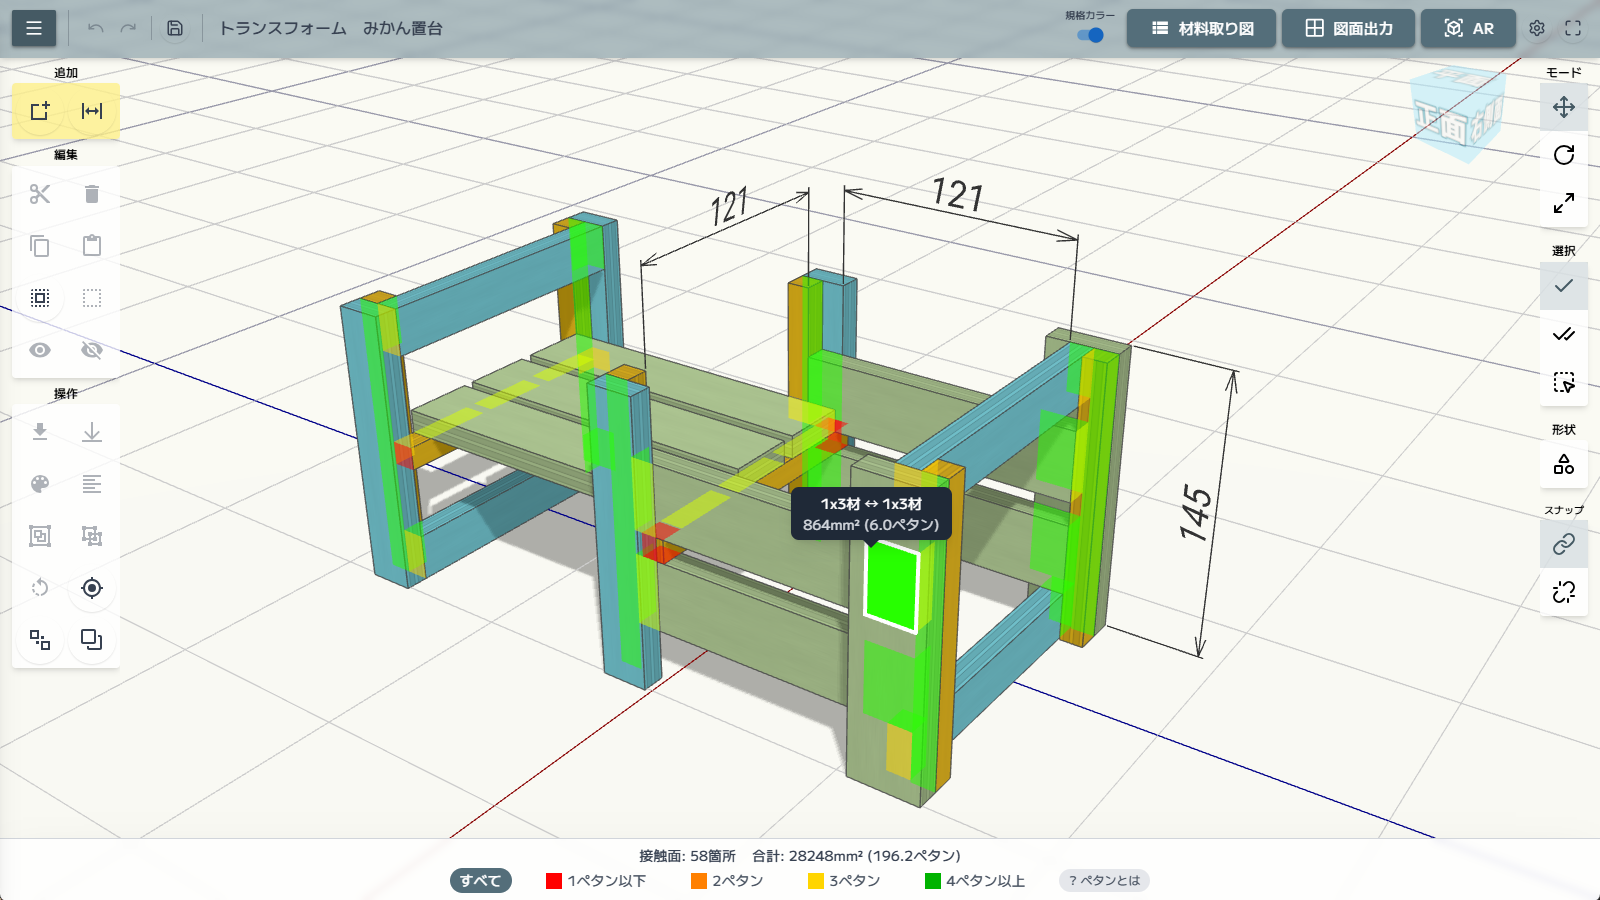Select the red 1ペタン以下 legend swatch
The width and height of the screenshot is (1600, 900).
point(554,881)
